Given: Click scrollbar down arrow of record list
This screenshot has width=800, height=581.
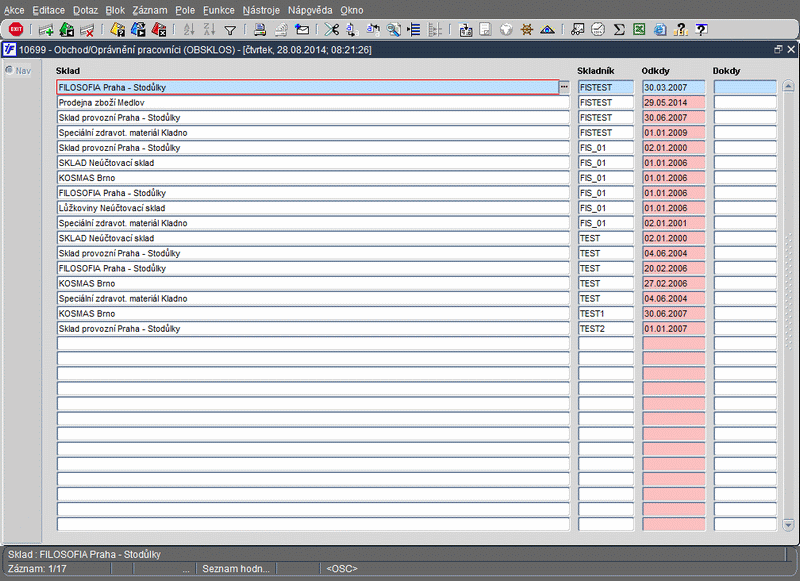Looking at the screenshot, I should (788, 524).
